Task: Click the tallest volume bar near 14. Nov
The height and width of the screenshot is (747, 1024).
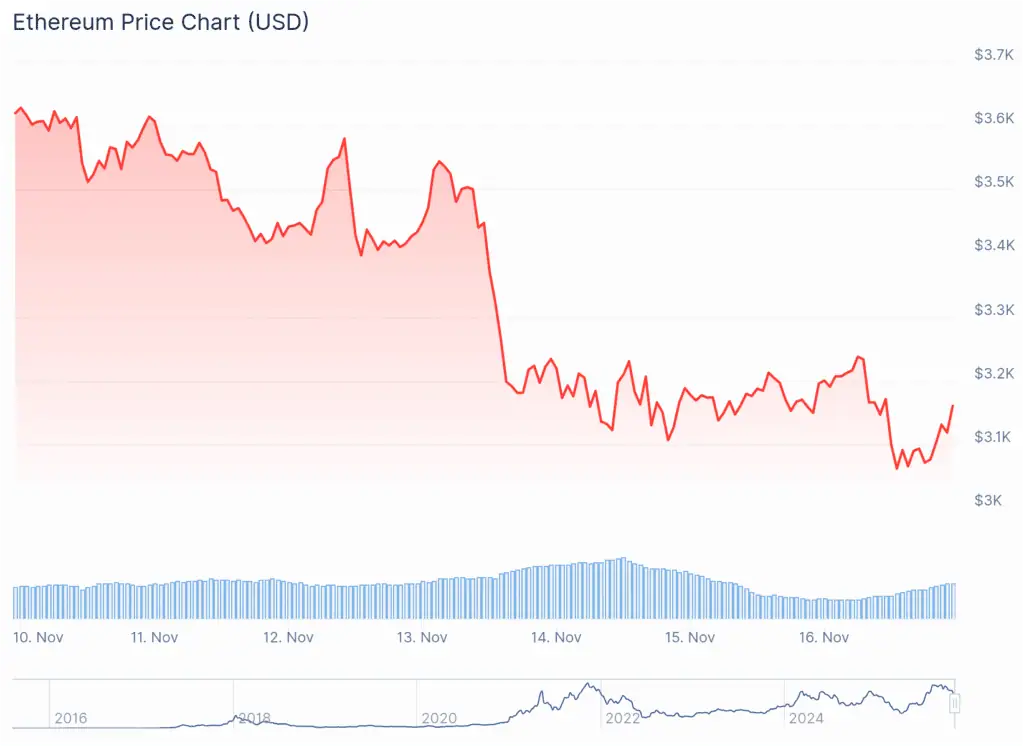Action: (x=624, y=588)
